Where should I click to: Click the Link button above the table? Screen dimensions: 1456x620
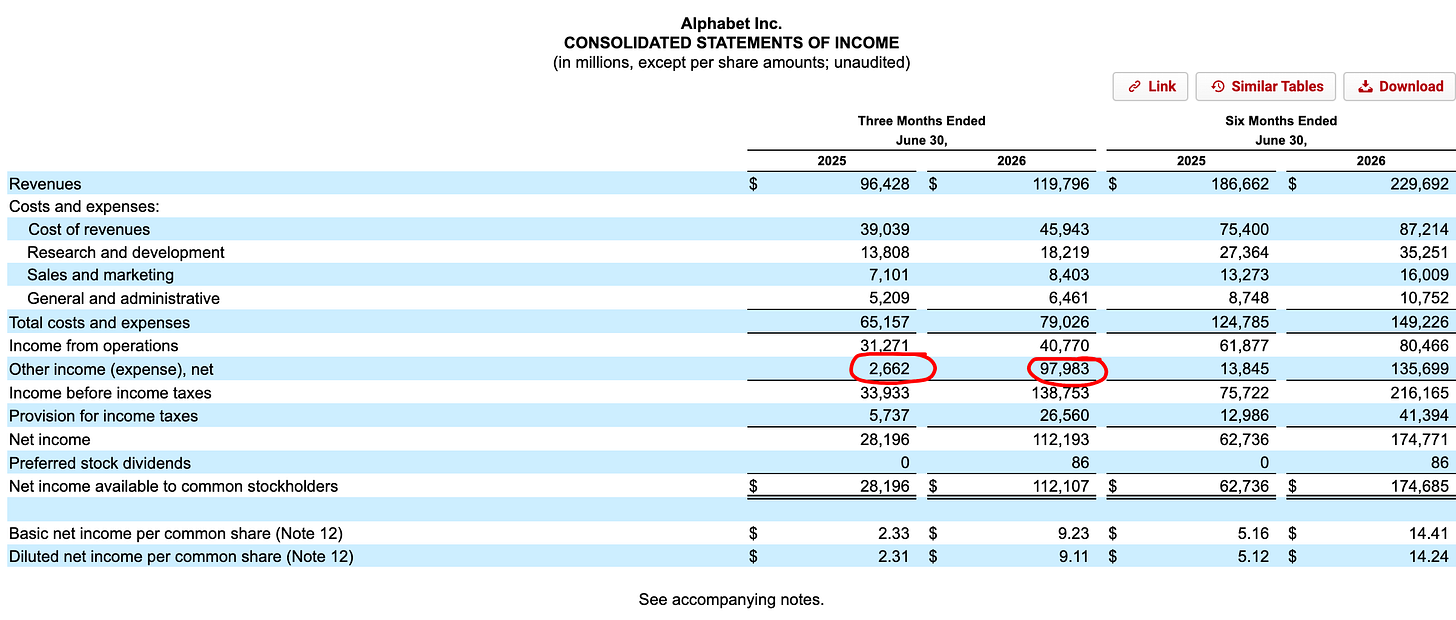[x=1151, y=86]
